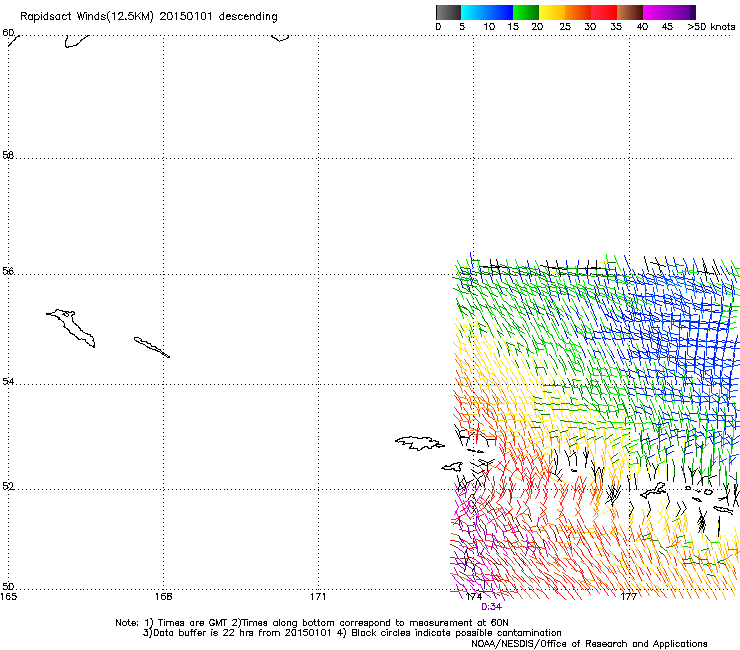Click the longitude label '177'
Screen dimensions: 740x650
coord(629,597)
